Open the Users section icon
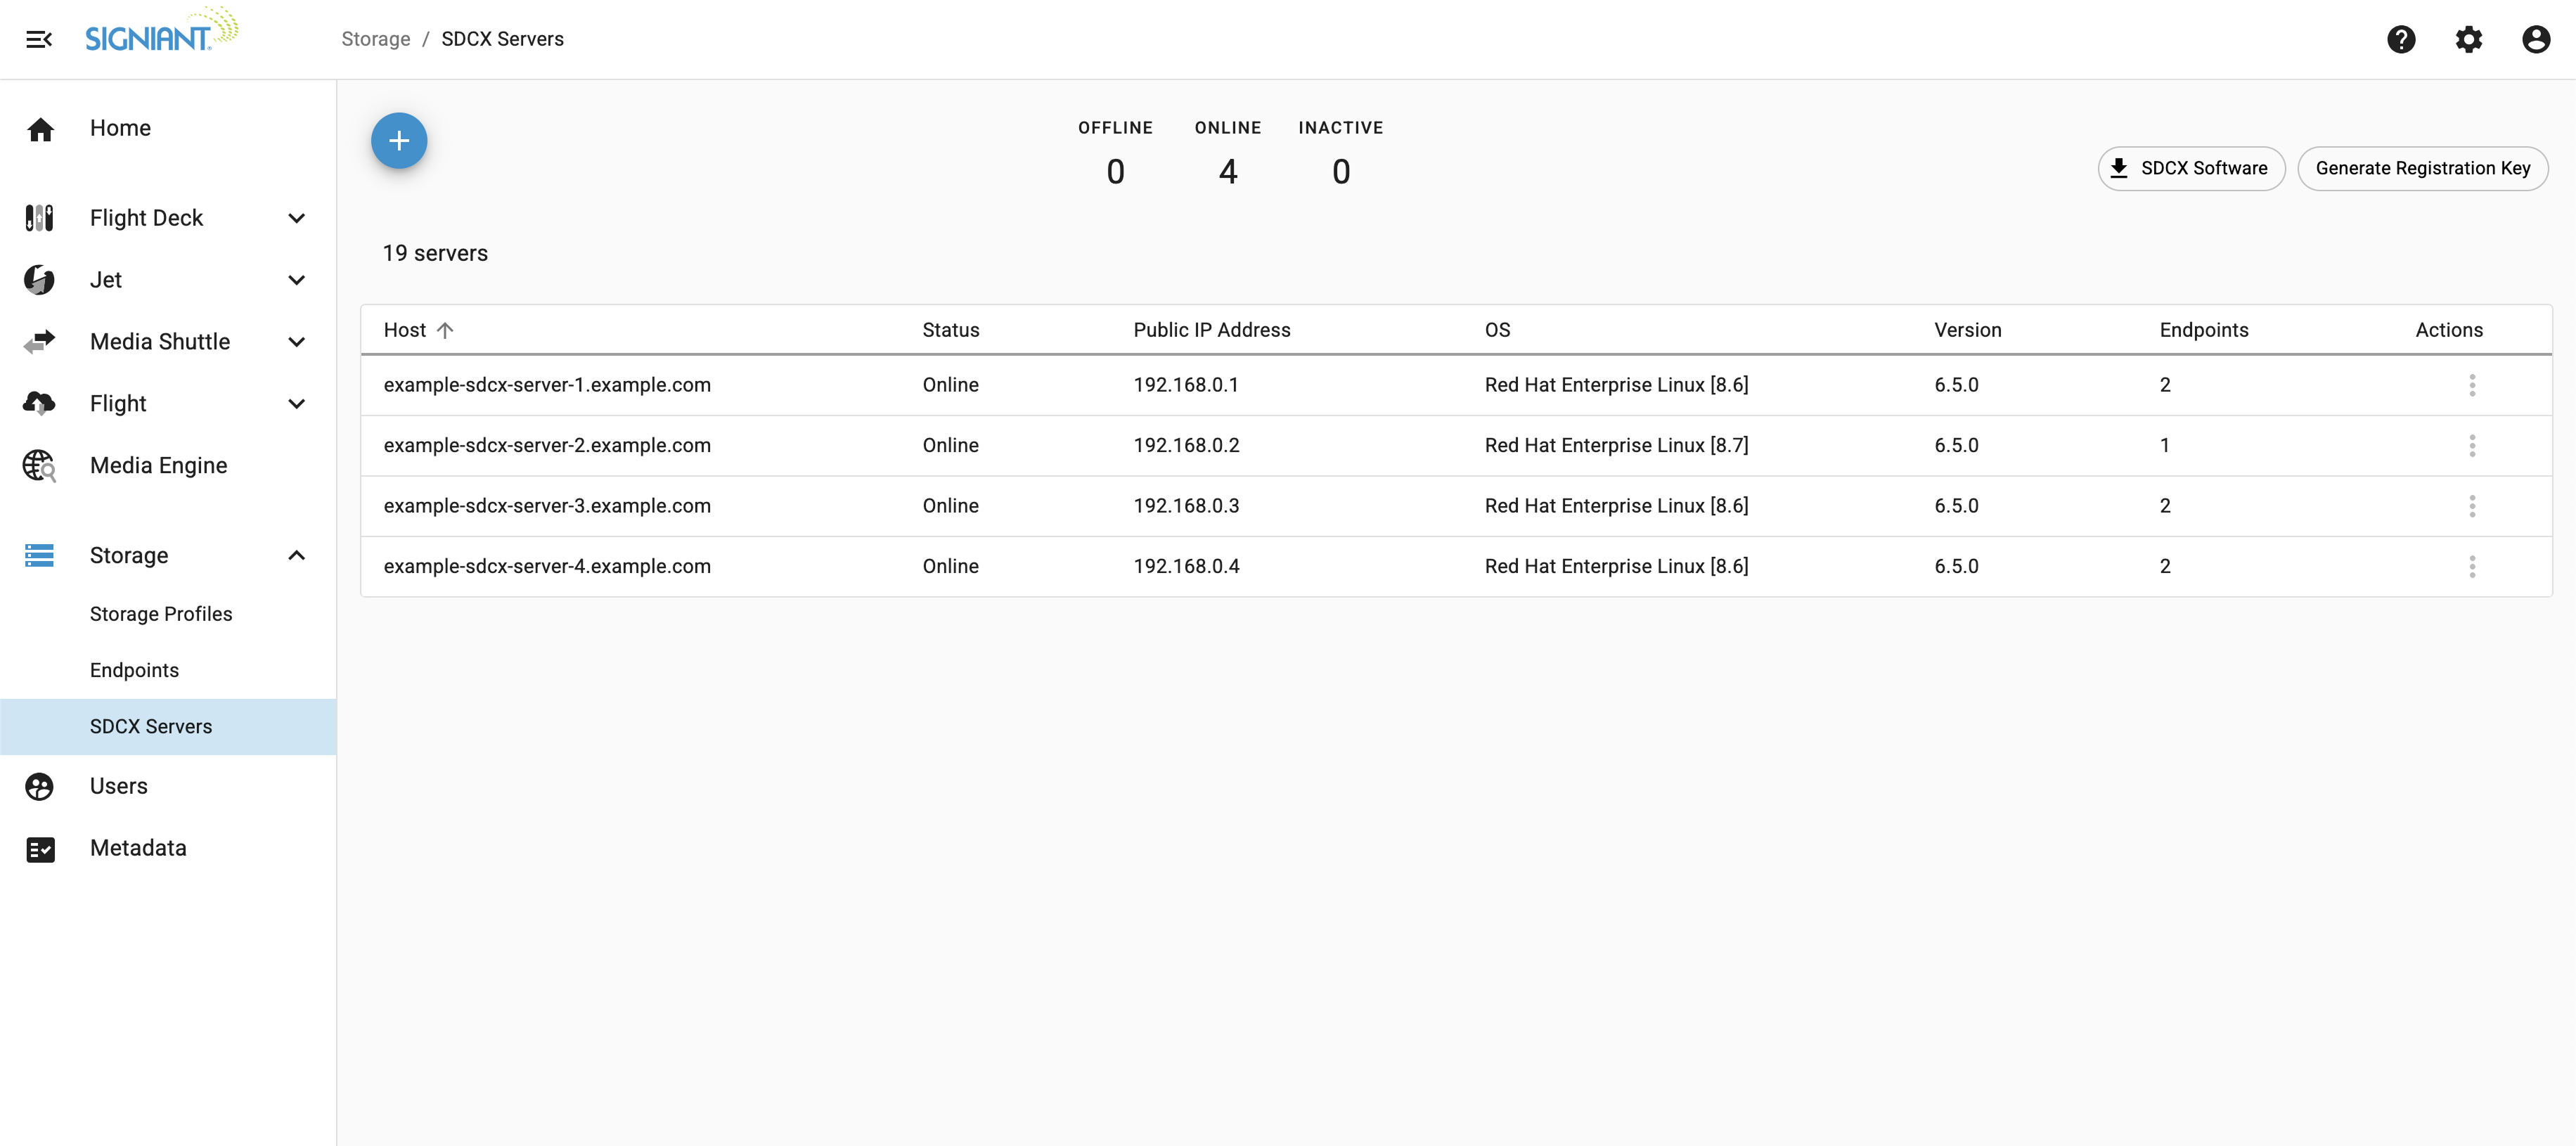2576x1146 pixels. 38,786
